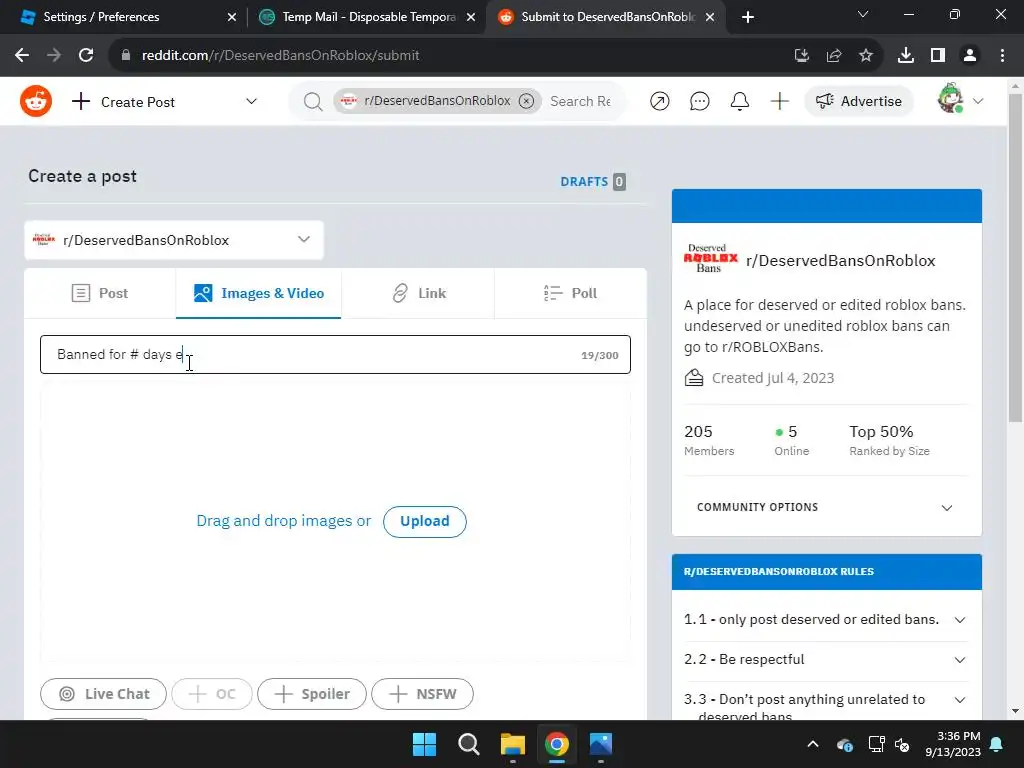1024x768 pixels.
Task: Click the muted volume tray icon
Action: (903, 744)
